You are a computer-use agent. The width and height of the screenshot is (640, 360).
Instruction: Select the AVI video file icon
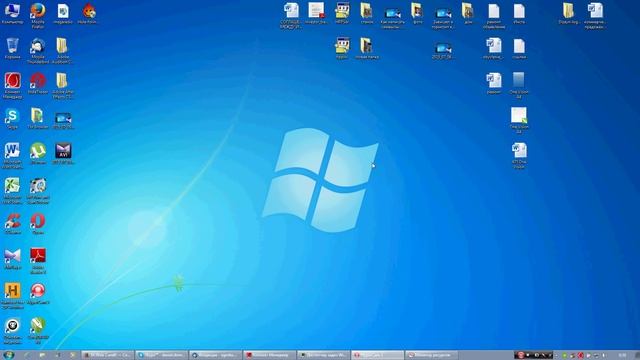click(63, 151)
